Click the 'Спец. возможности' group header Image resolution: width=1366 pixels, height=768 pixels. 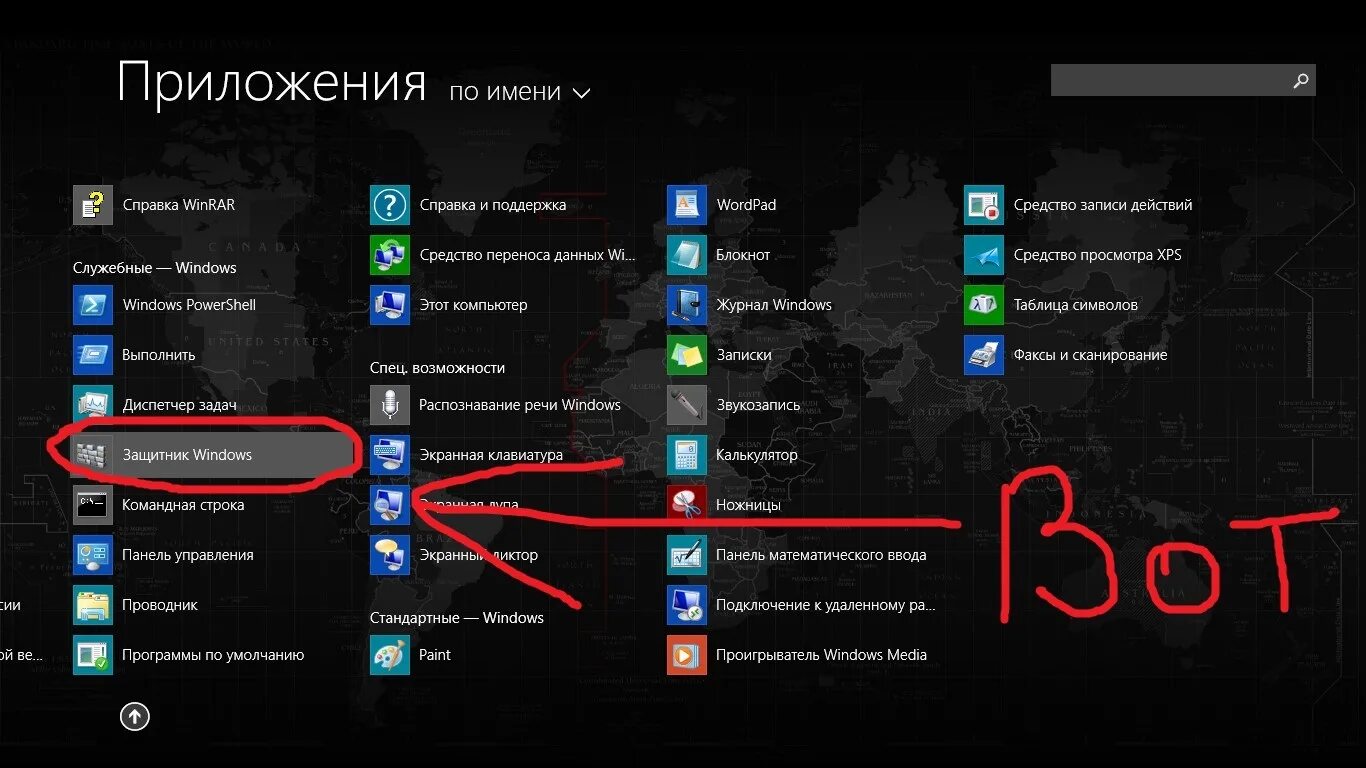pyautogui.click(x=437, y=368)
